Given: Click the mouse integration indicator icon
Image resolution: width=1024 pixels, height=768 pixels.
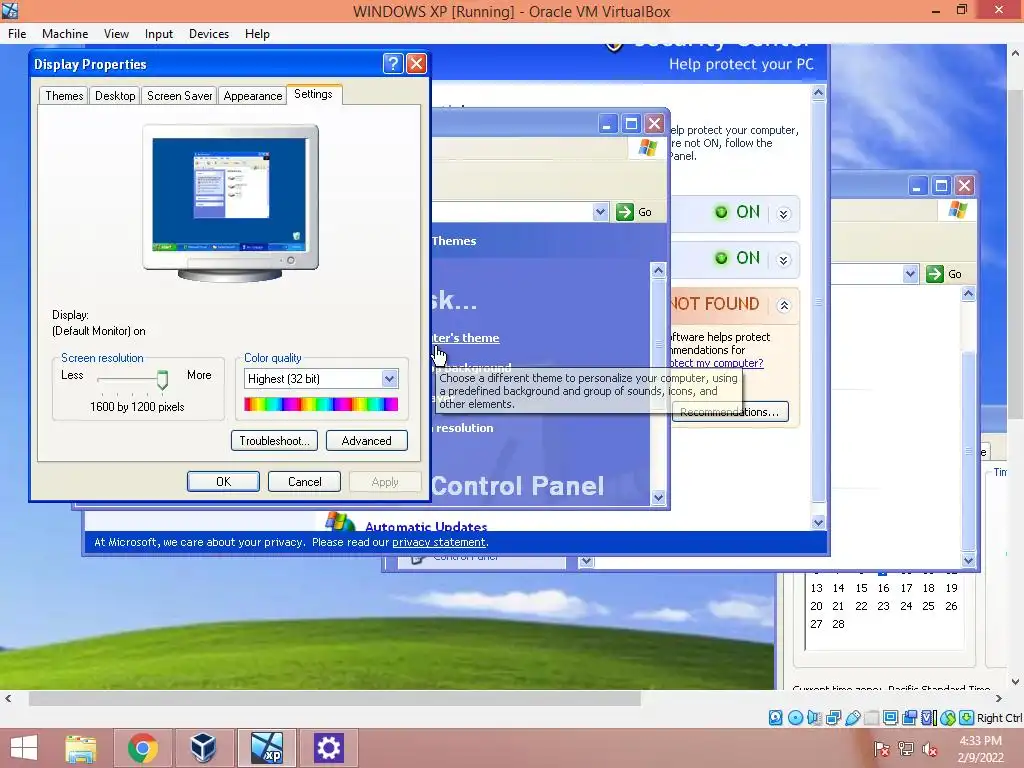Looking at the screenshot, I should point(948,718).
